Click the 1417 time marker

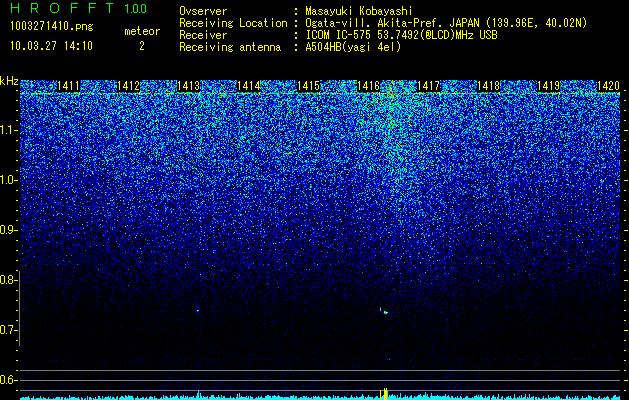click(428, 86)
